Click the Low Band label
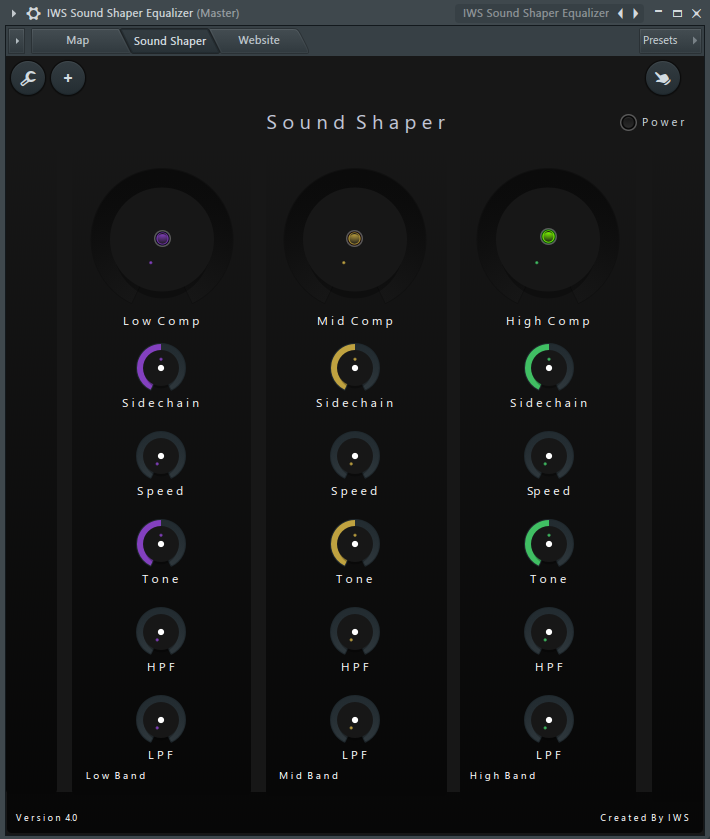Viewport: 710px width, 839px height. pyautogui.click(x=116, y=776)
